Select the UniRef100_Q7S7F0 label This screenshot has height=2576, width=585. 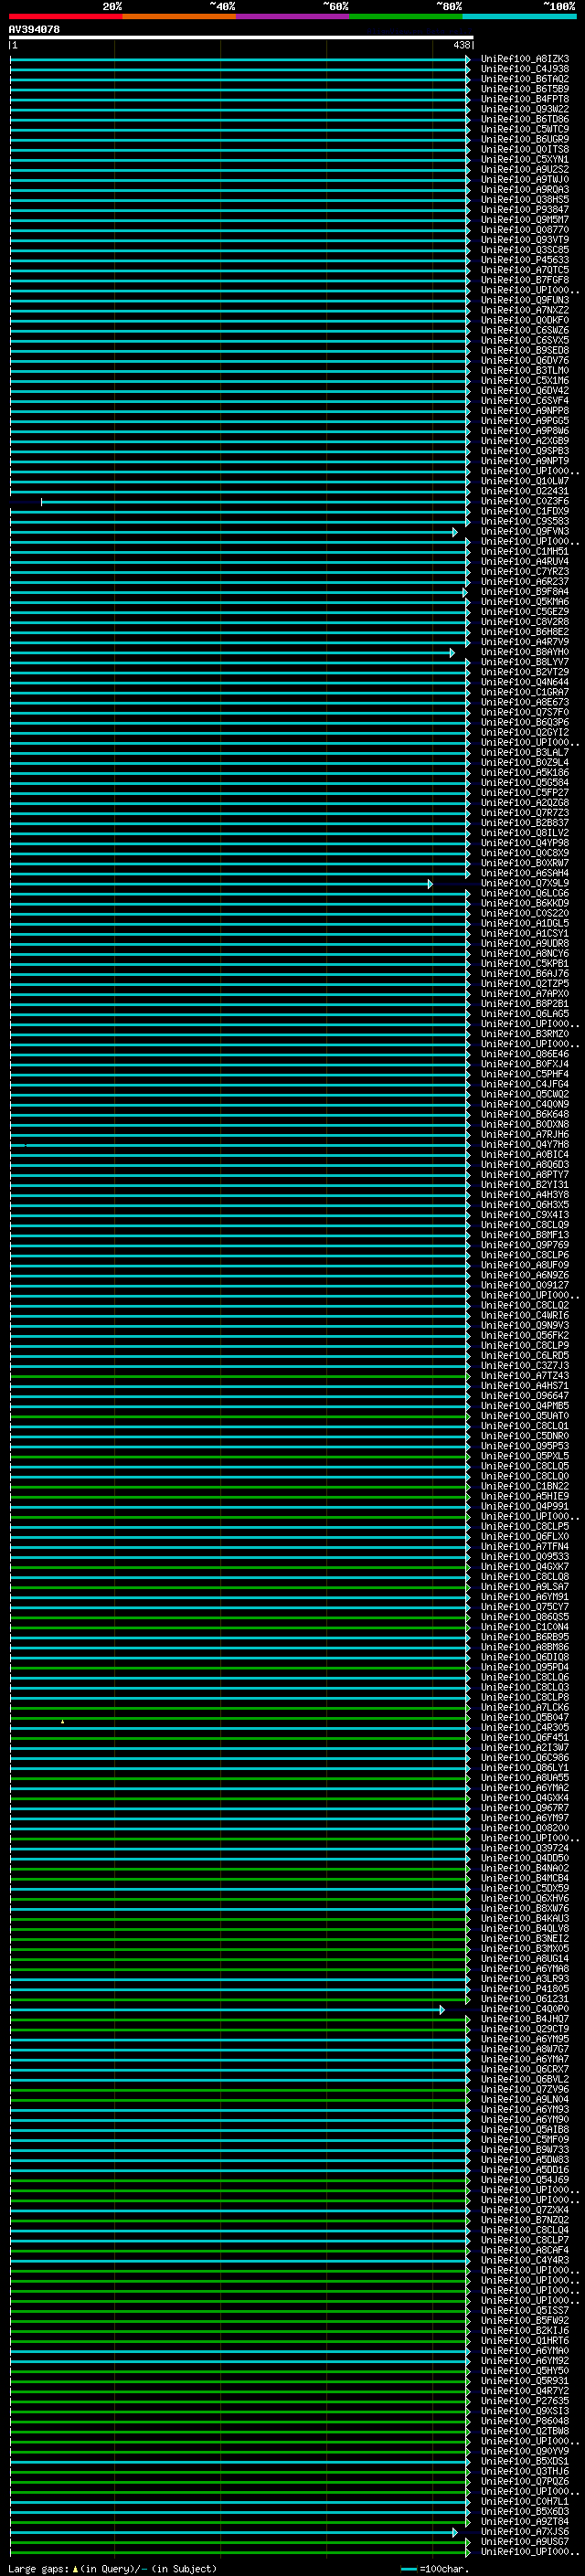(525, 713)
